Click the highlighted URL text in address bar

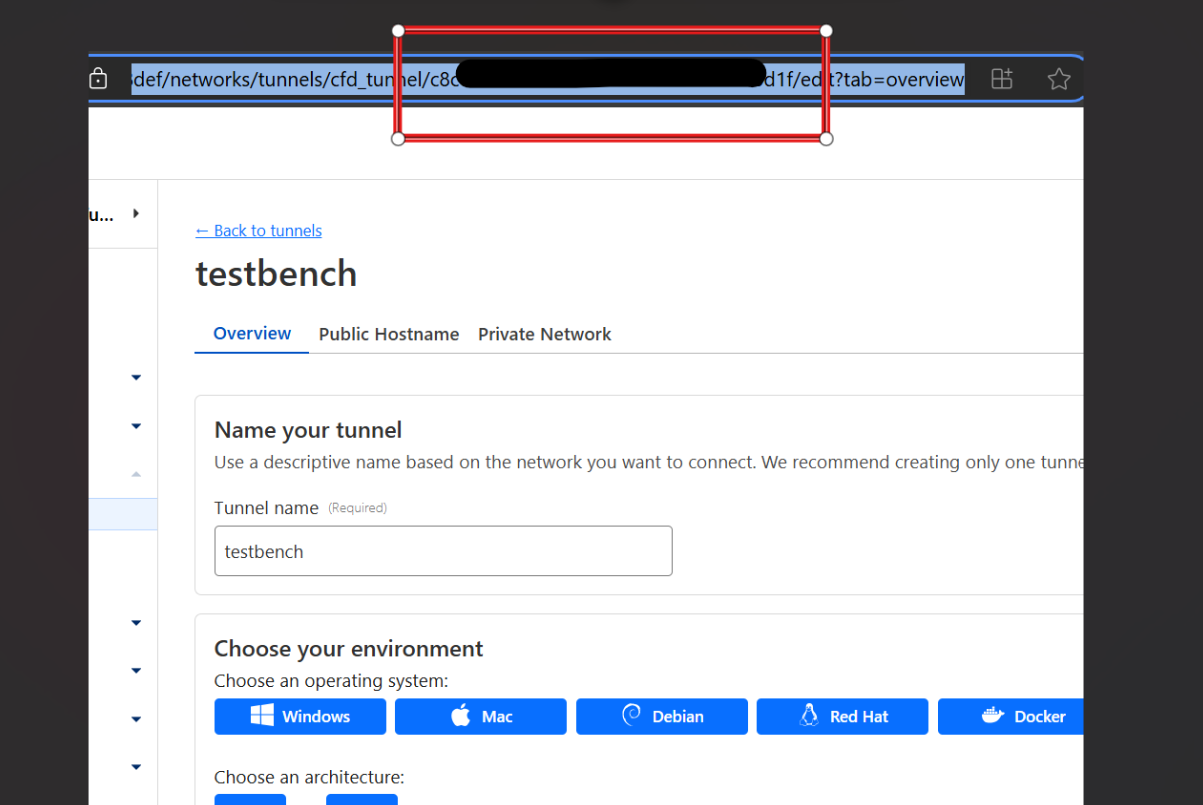tap(548, 79)
